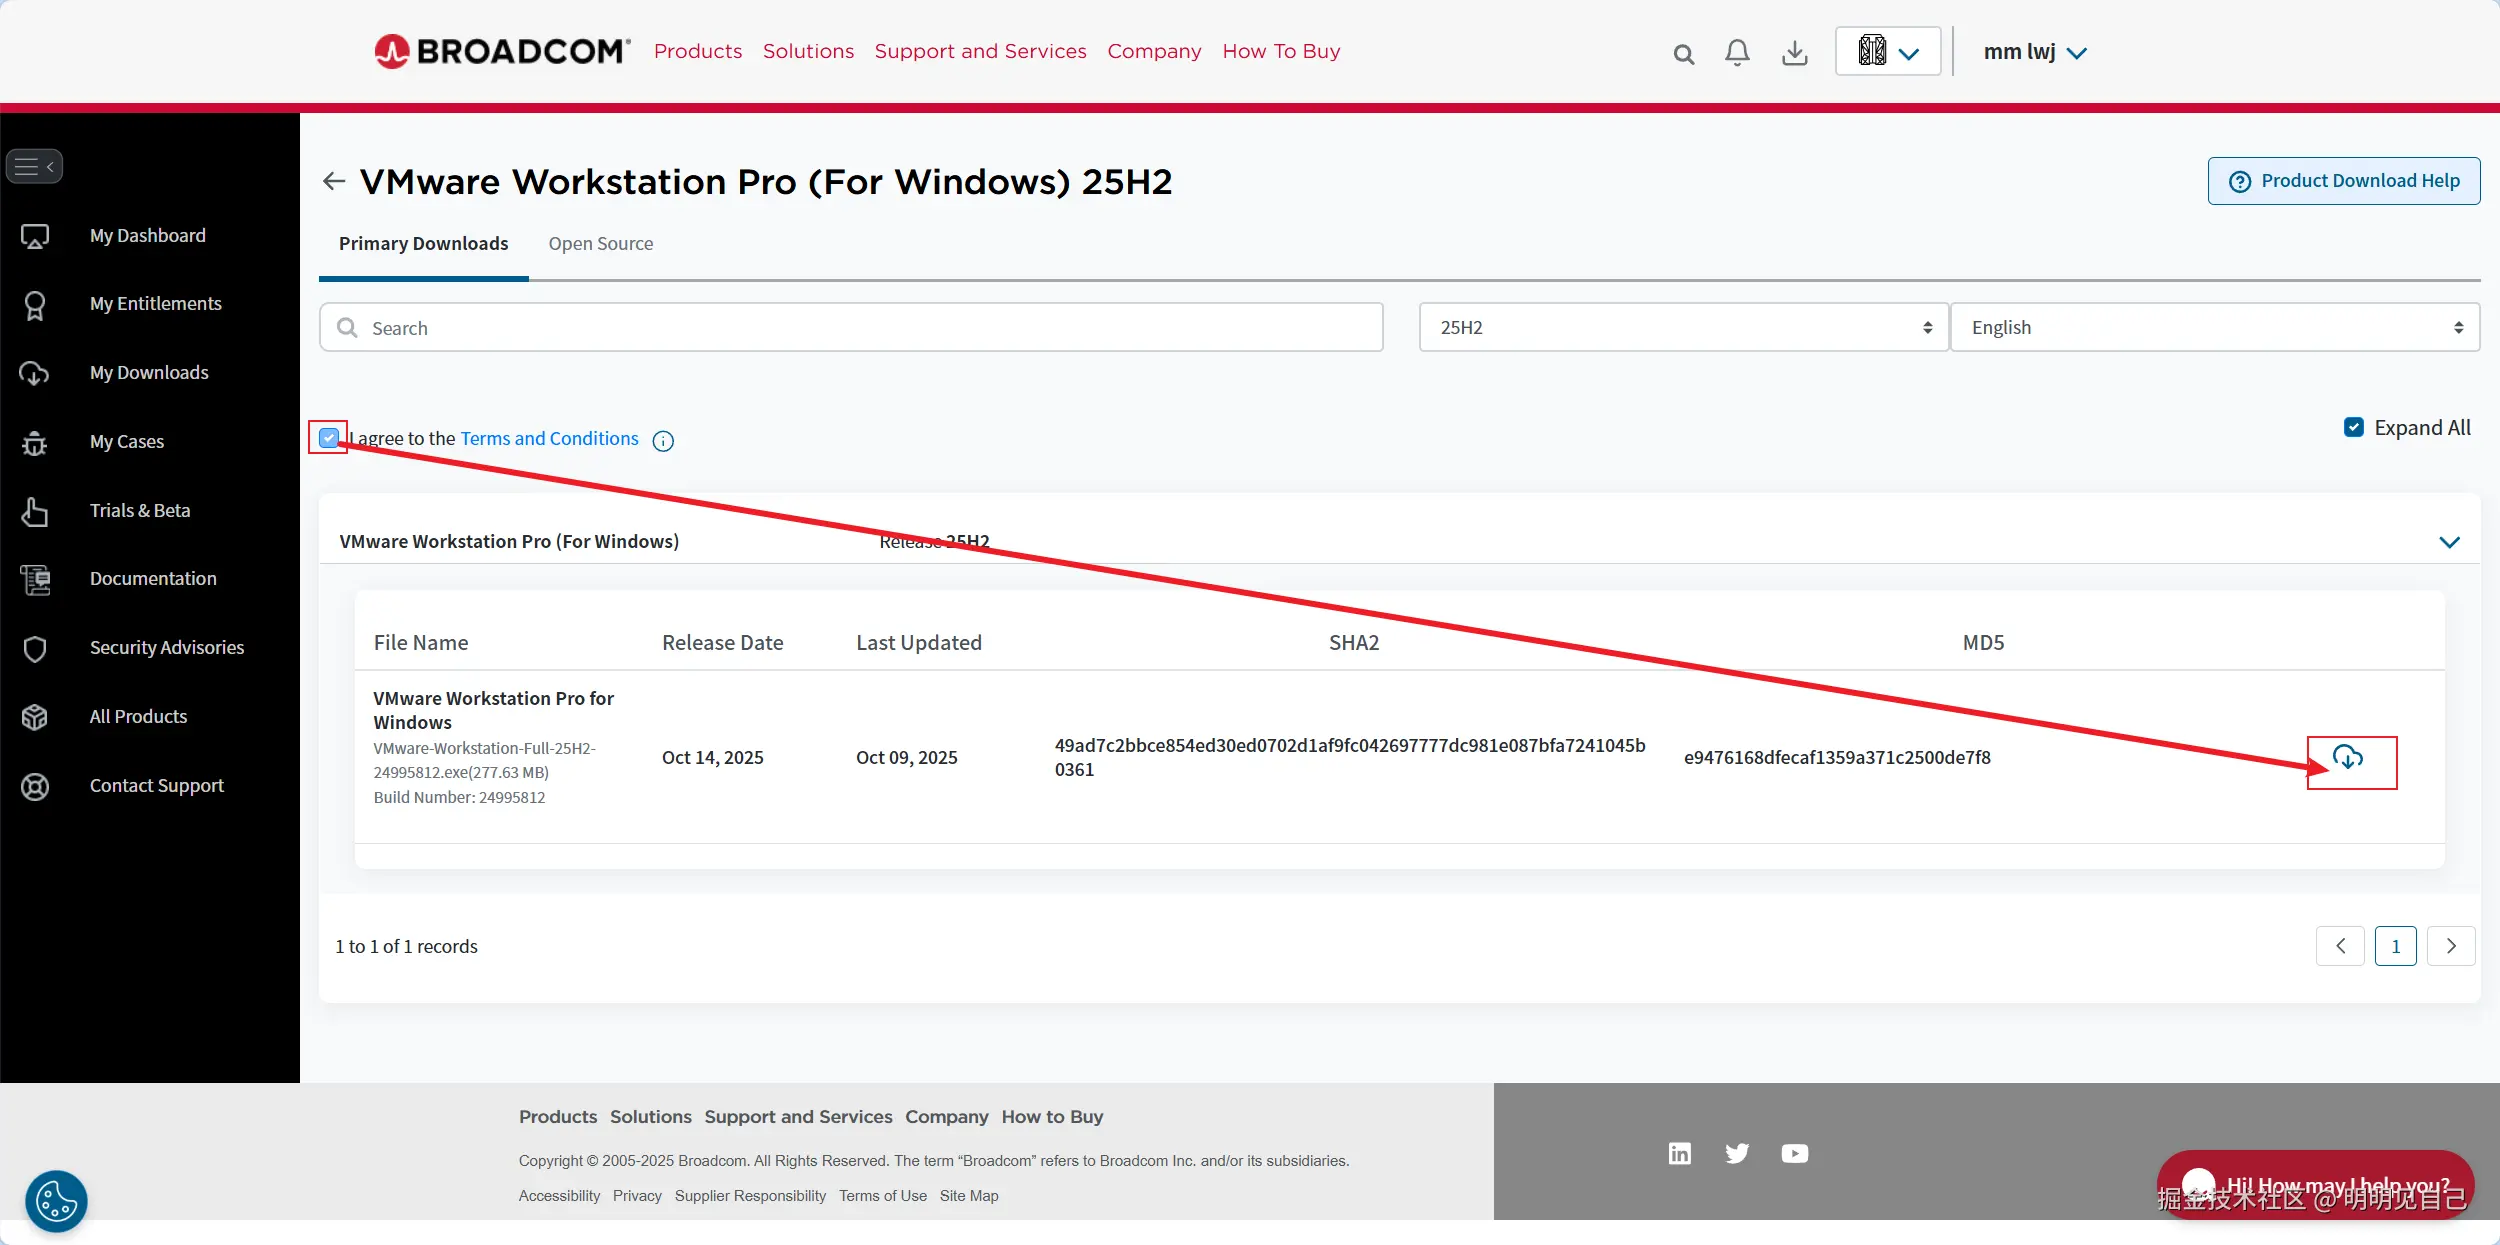This screenshot has height=1245, width=2500.
Task: Open notifications bell icon
Action: click(x=1737, y=52)
